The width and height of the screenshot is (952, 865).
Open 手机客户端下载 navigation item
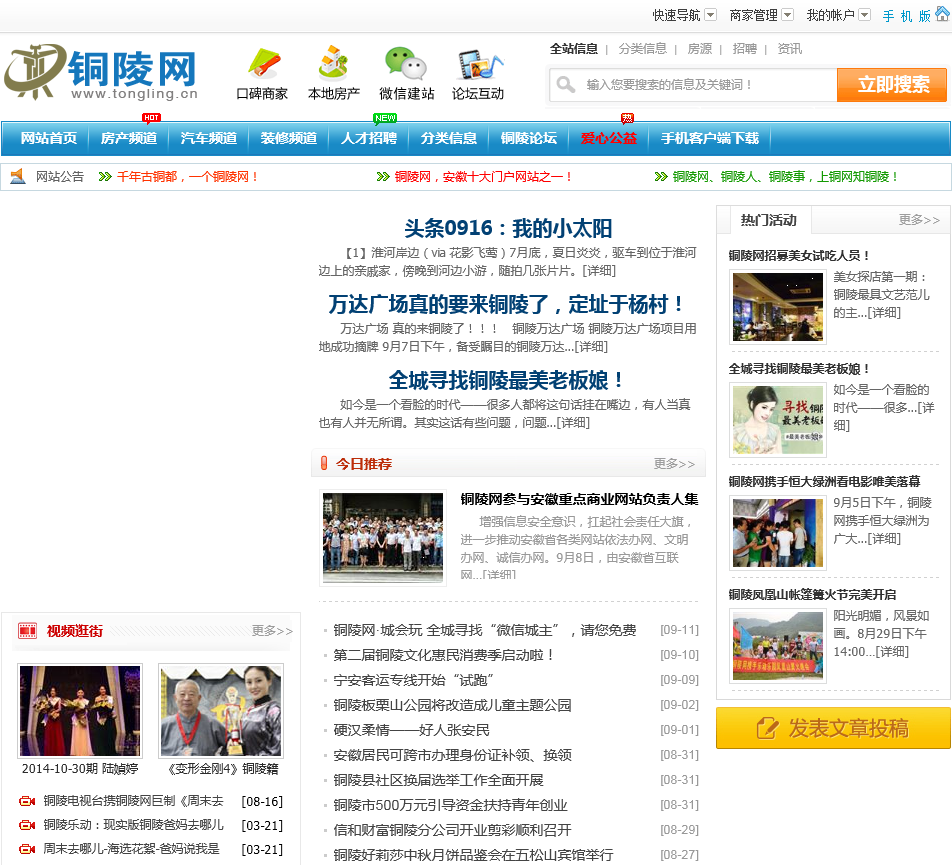[x=710, y=138]
